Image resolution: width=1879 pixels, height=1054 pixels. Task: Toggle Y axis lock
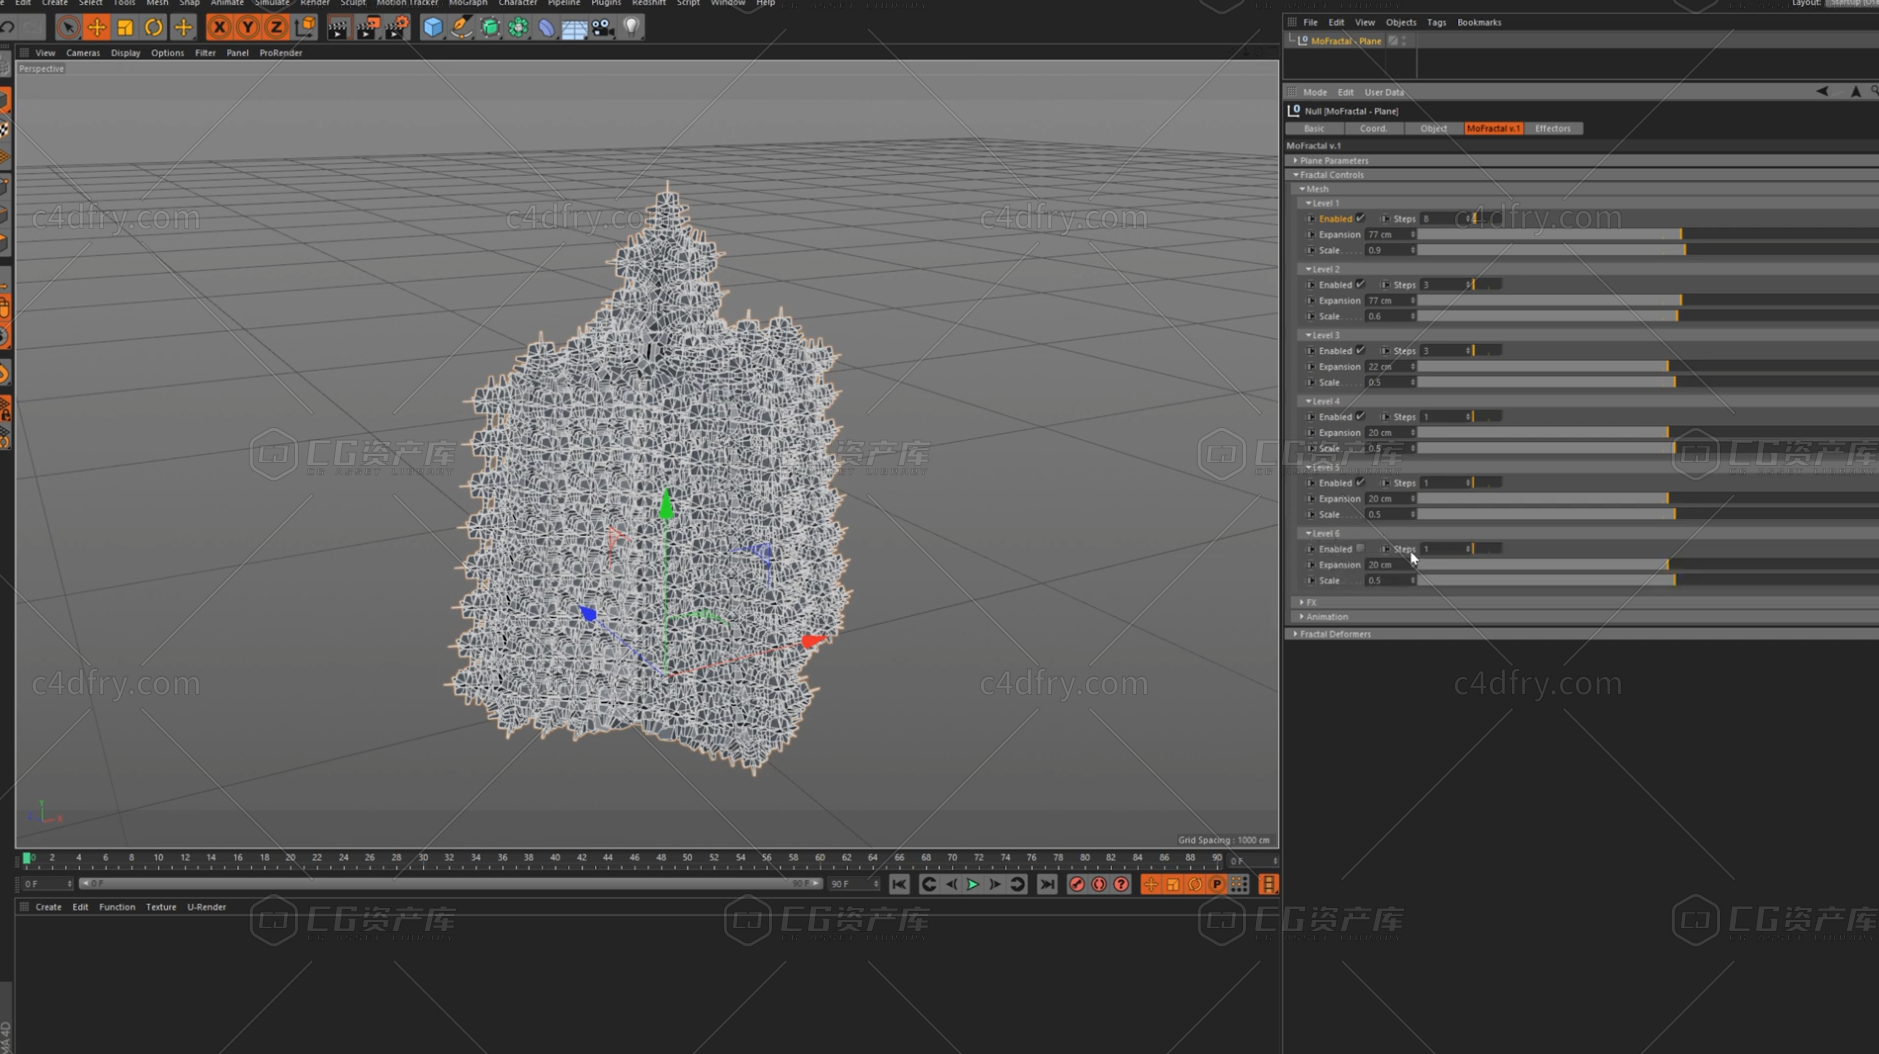click(x=247, y=27)
